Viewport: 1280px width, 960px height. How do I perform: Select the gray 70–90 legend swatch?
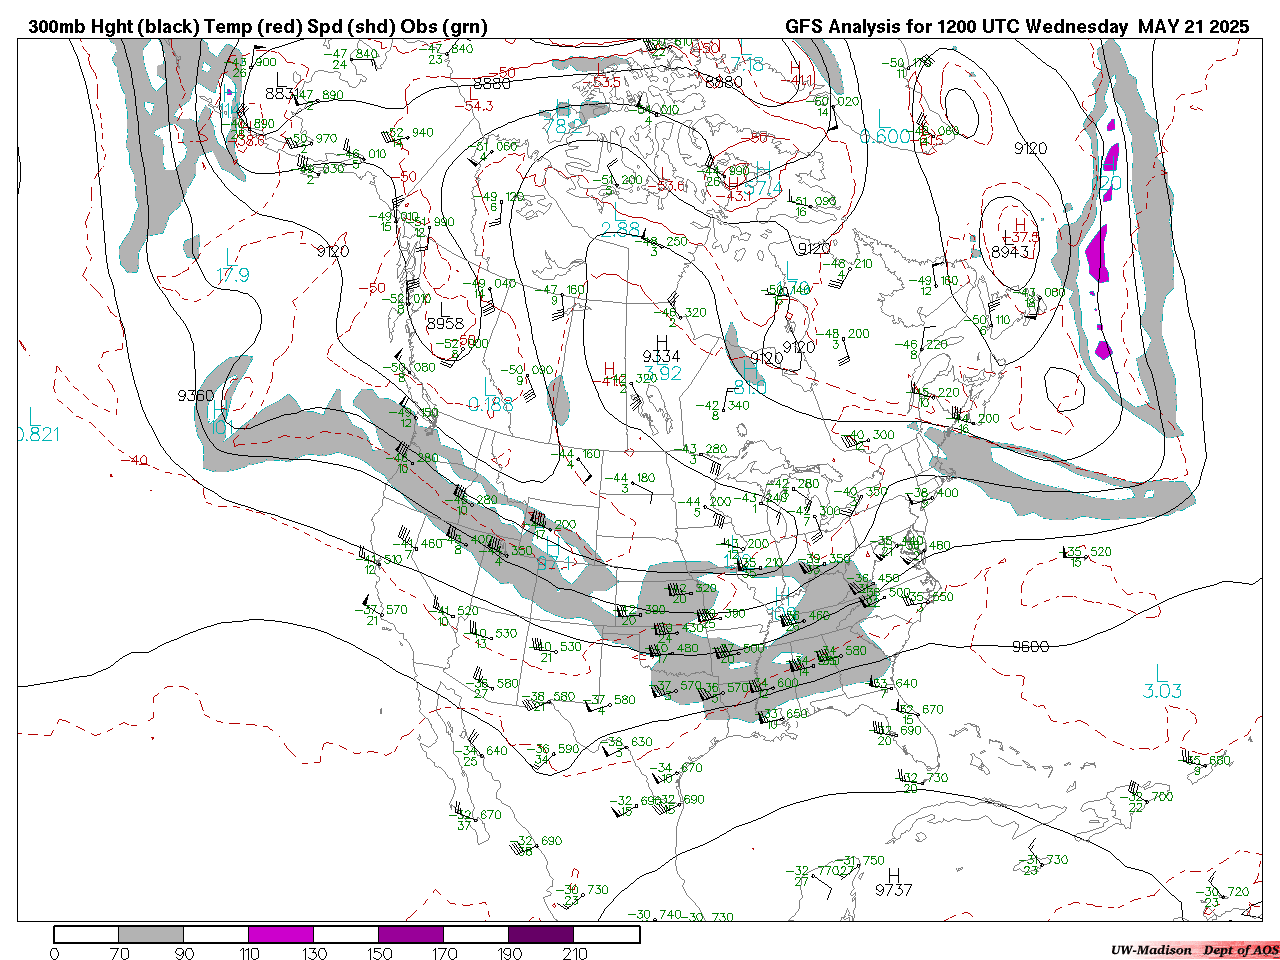tap(151, 935)
